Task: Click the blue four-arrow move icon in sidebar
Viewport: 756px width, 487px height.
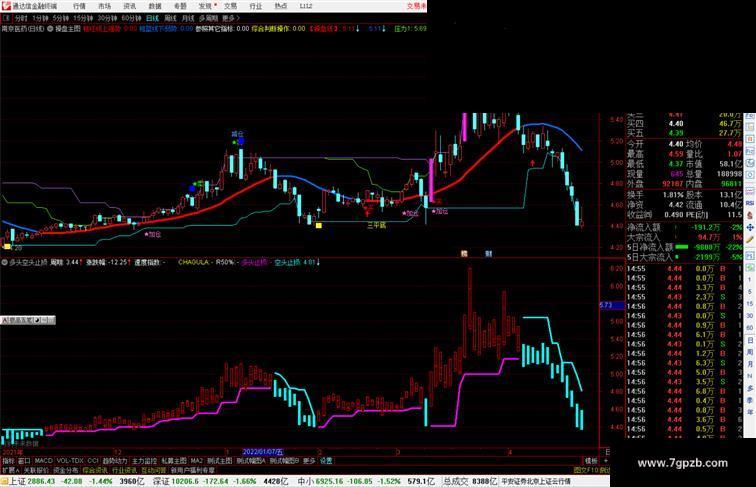Action: pyautogui.click(x=750, y=227)
